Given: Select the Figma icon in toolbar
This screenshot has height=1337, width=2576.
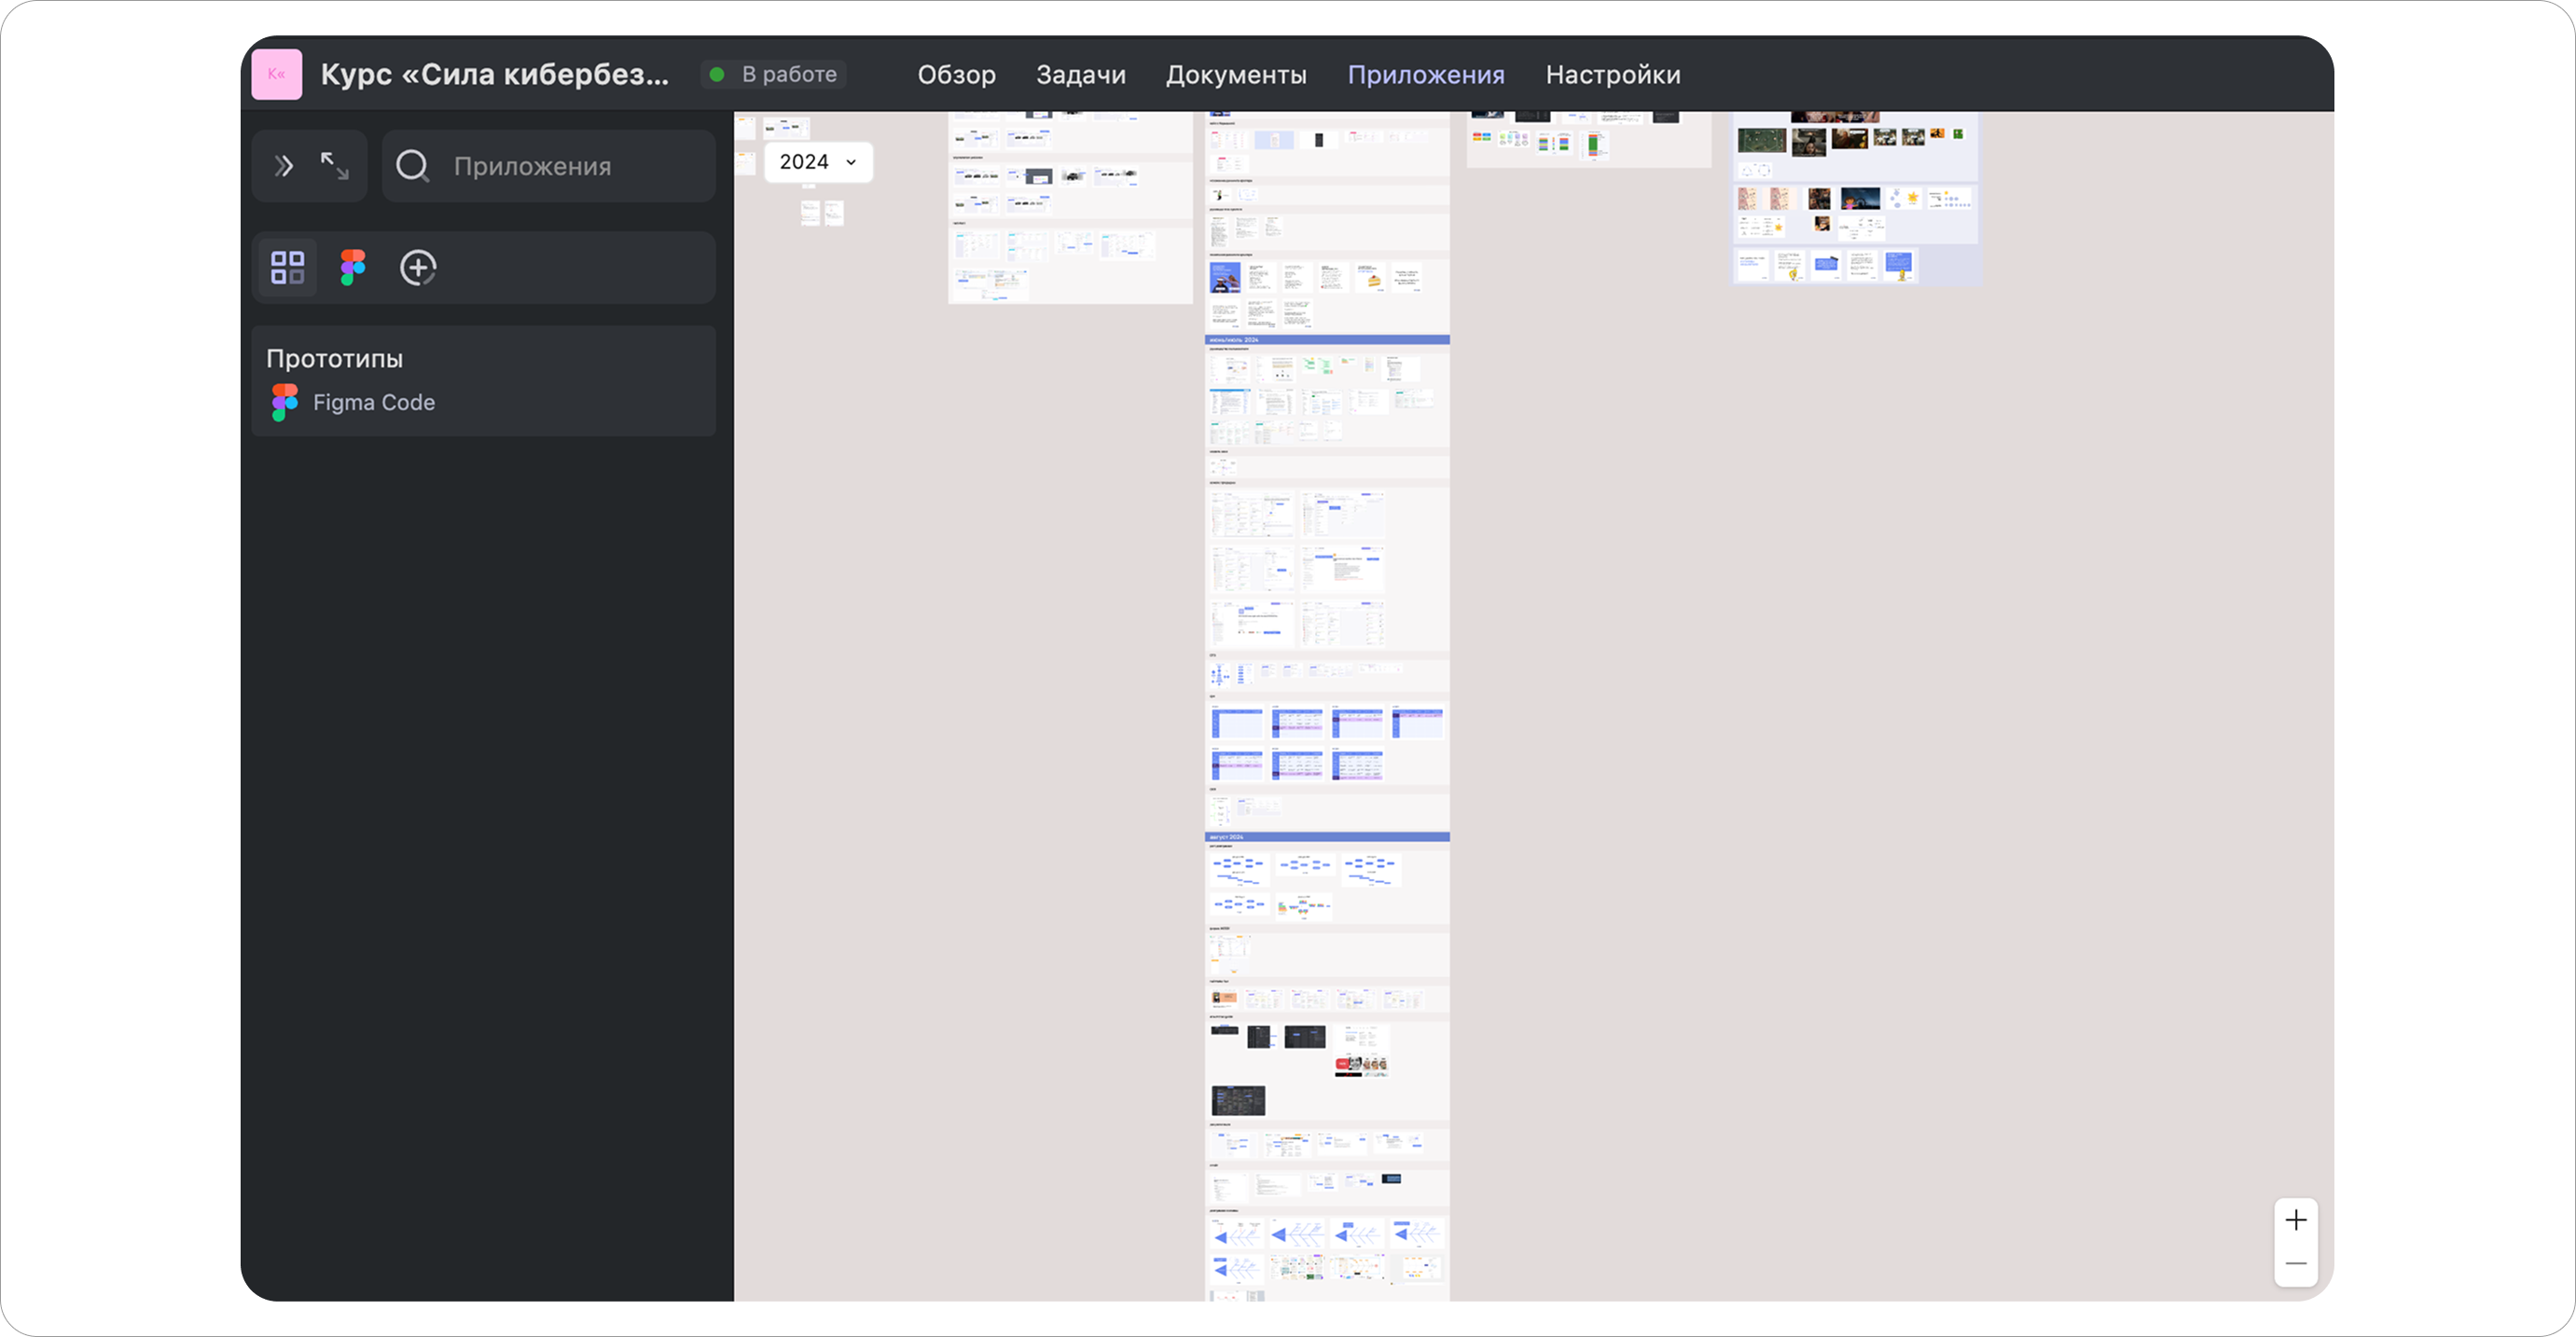Looking at the screenshot, I should pyautogui.click(x=353, y=268).
